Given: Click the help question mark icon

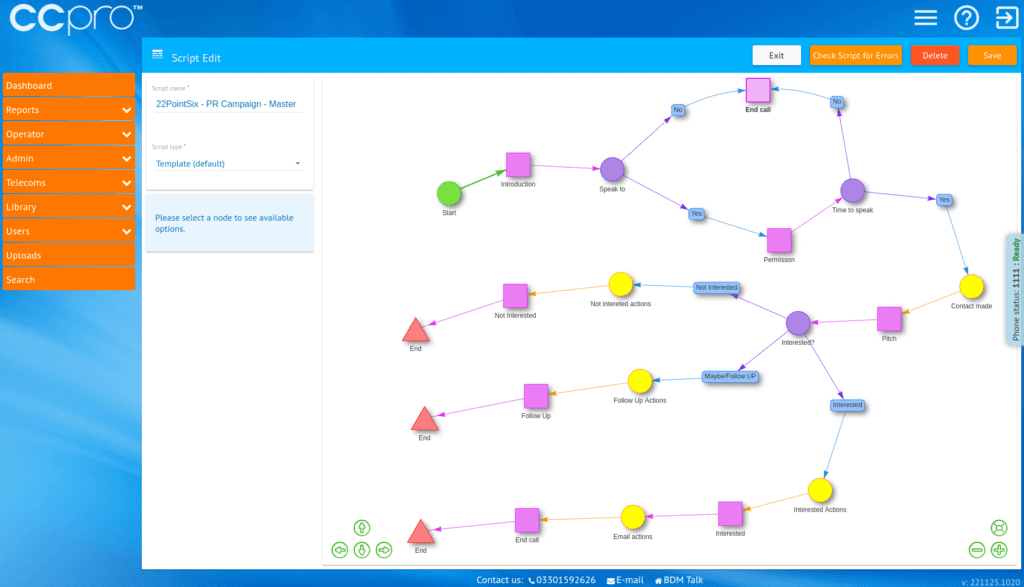Looking at the screenshot, I should point(965,18).
